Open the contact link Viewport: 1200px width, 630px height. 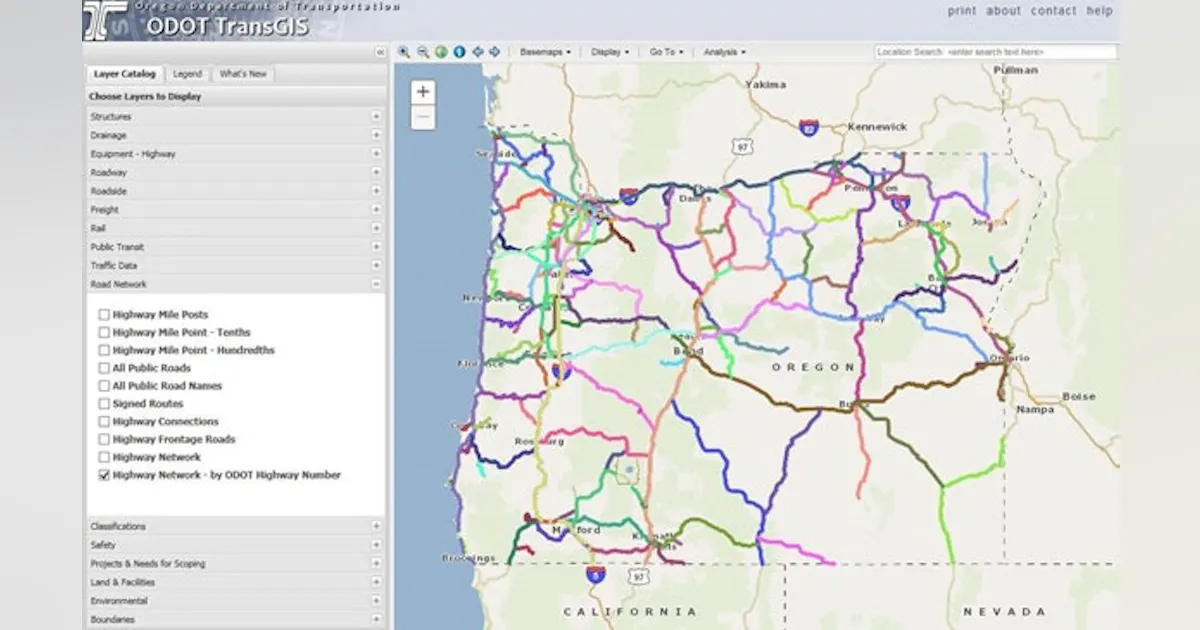click(1054, 11)
